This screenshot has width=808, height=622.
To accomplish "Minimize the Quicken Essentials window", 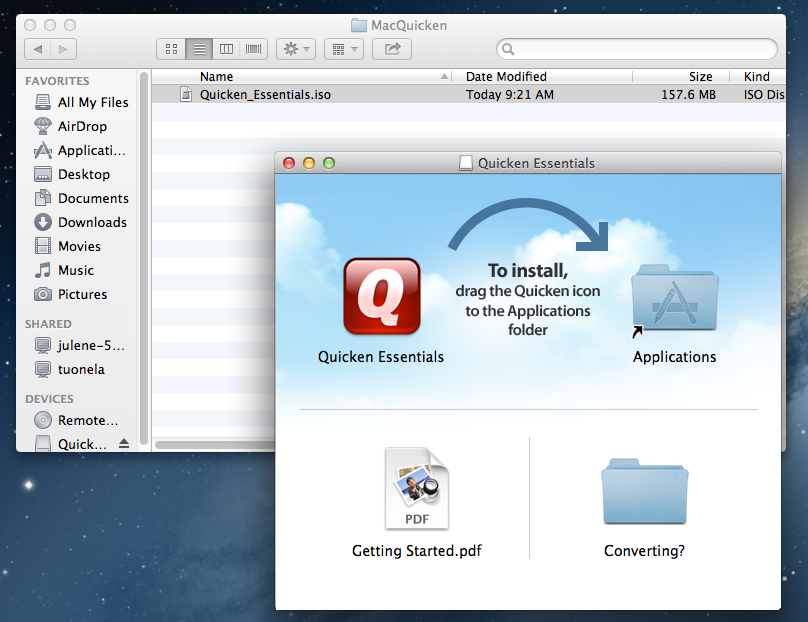I will [x=309, y=163].
